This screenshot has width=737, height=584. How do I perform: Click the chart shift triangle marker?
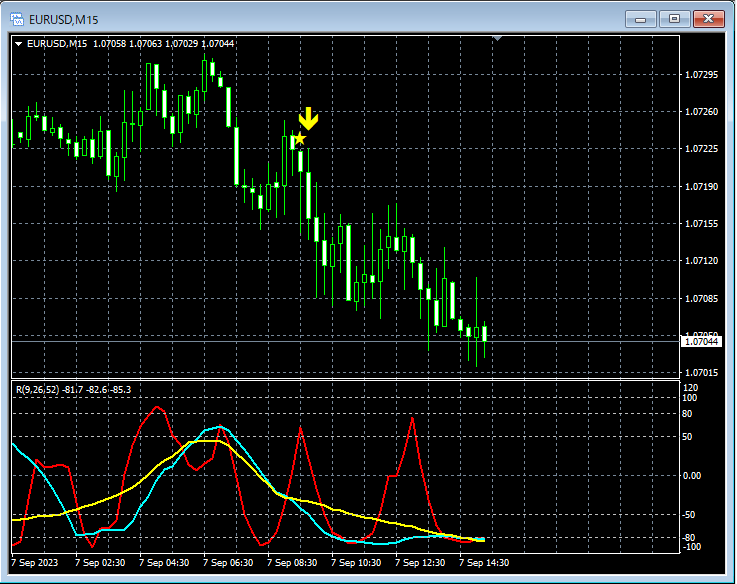498,38
